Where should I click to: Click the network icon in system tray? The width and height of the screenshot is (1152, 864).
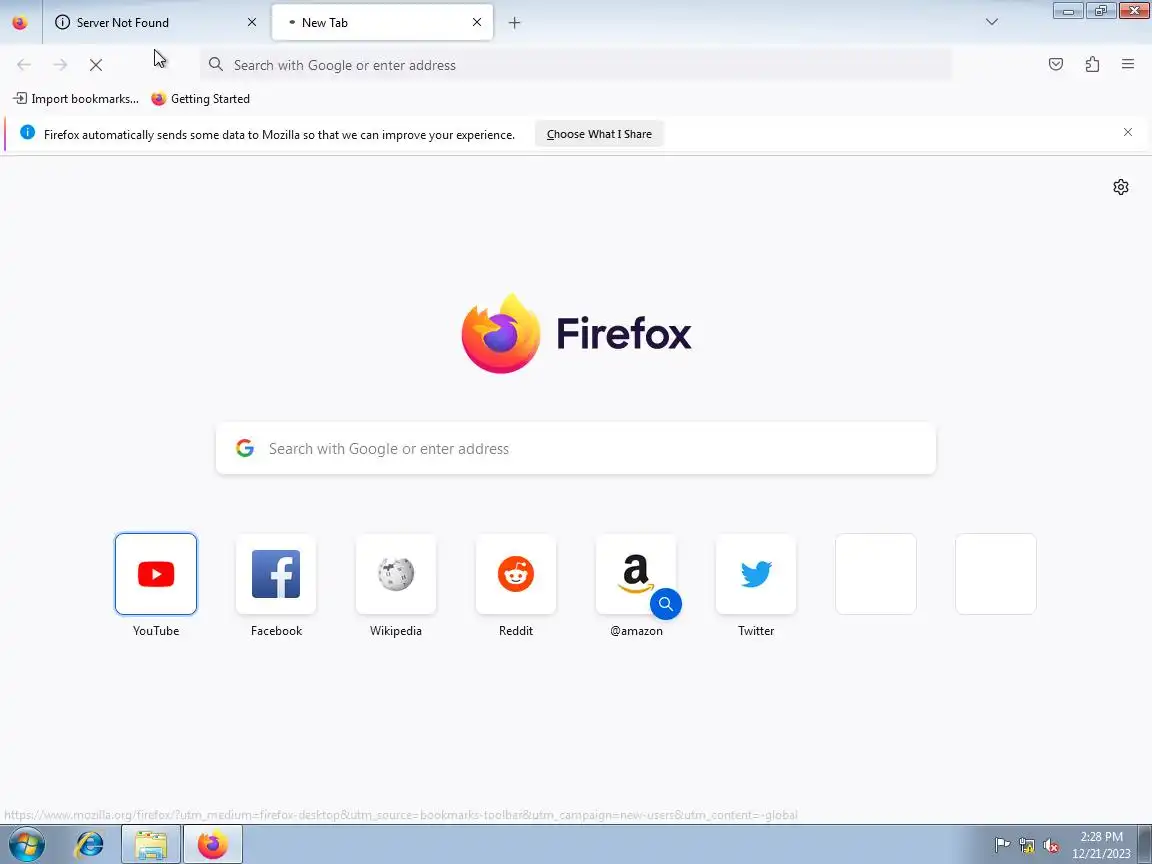[1026, 846]
